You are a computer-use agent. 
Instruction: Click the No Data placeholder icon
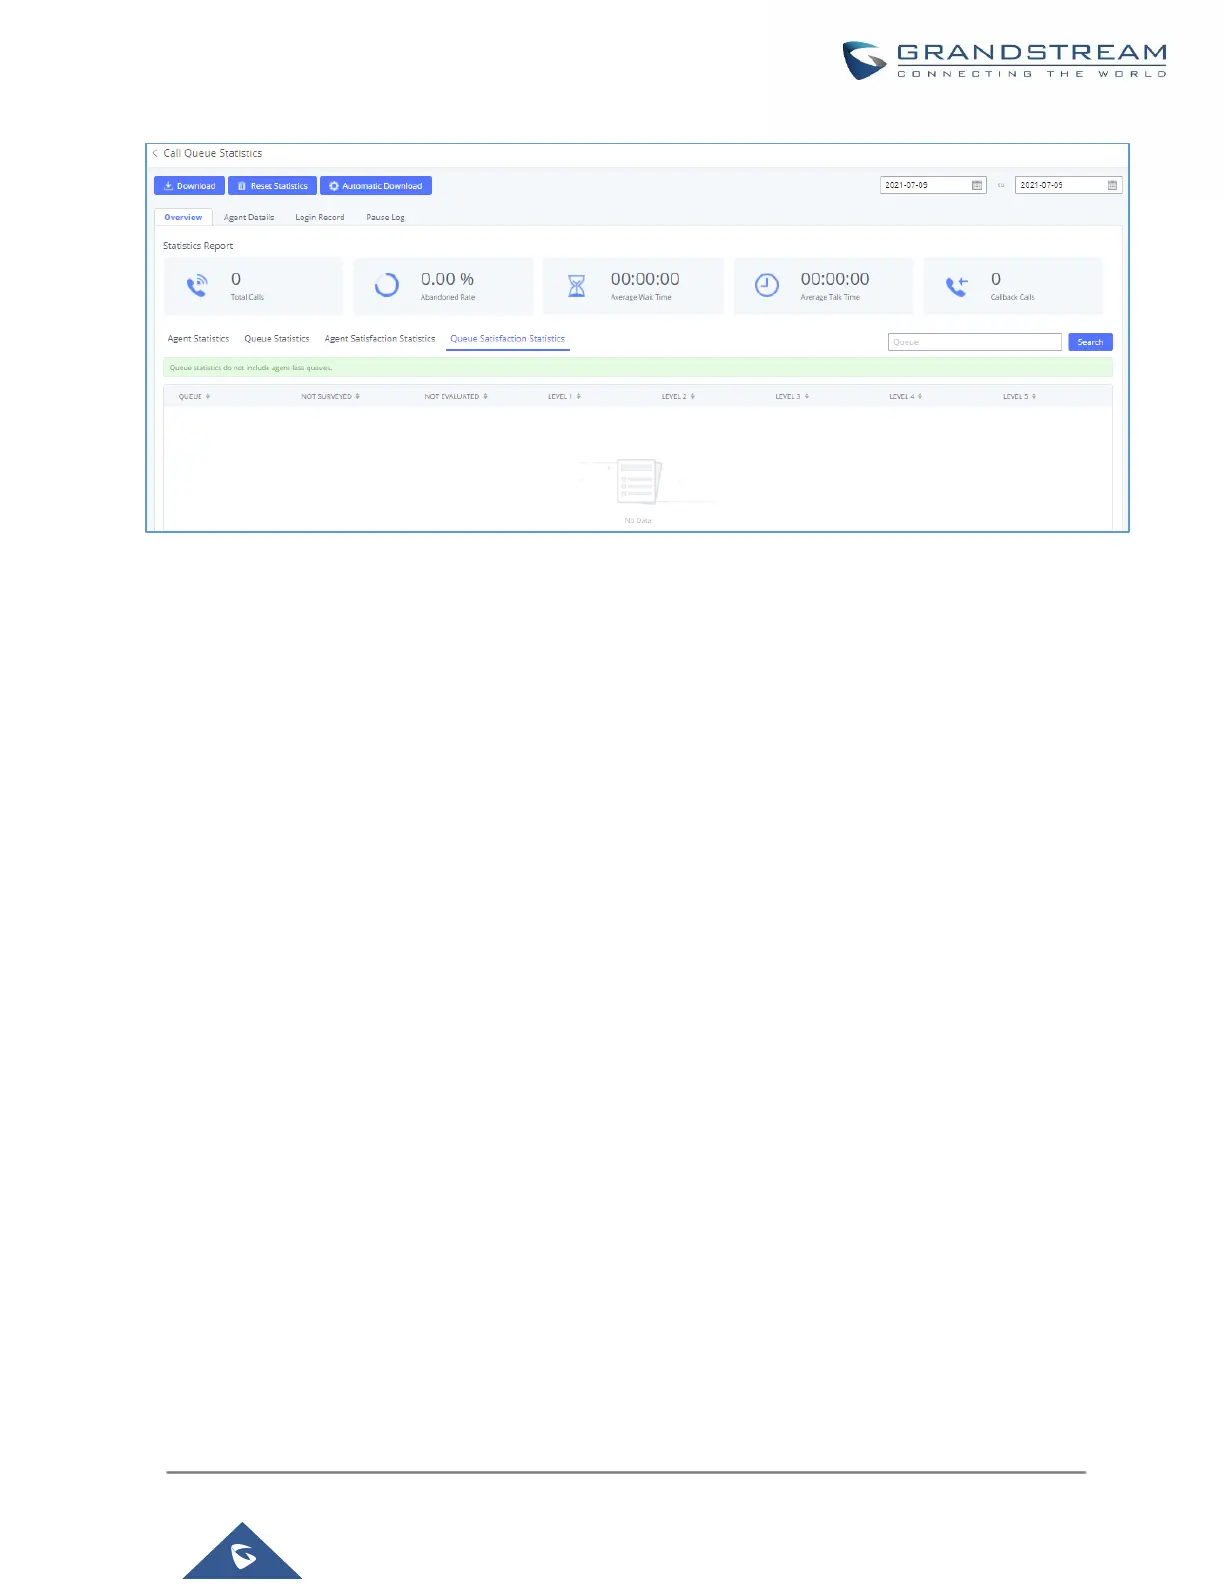(x=638, y=483)
